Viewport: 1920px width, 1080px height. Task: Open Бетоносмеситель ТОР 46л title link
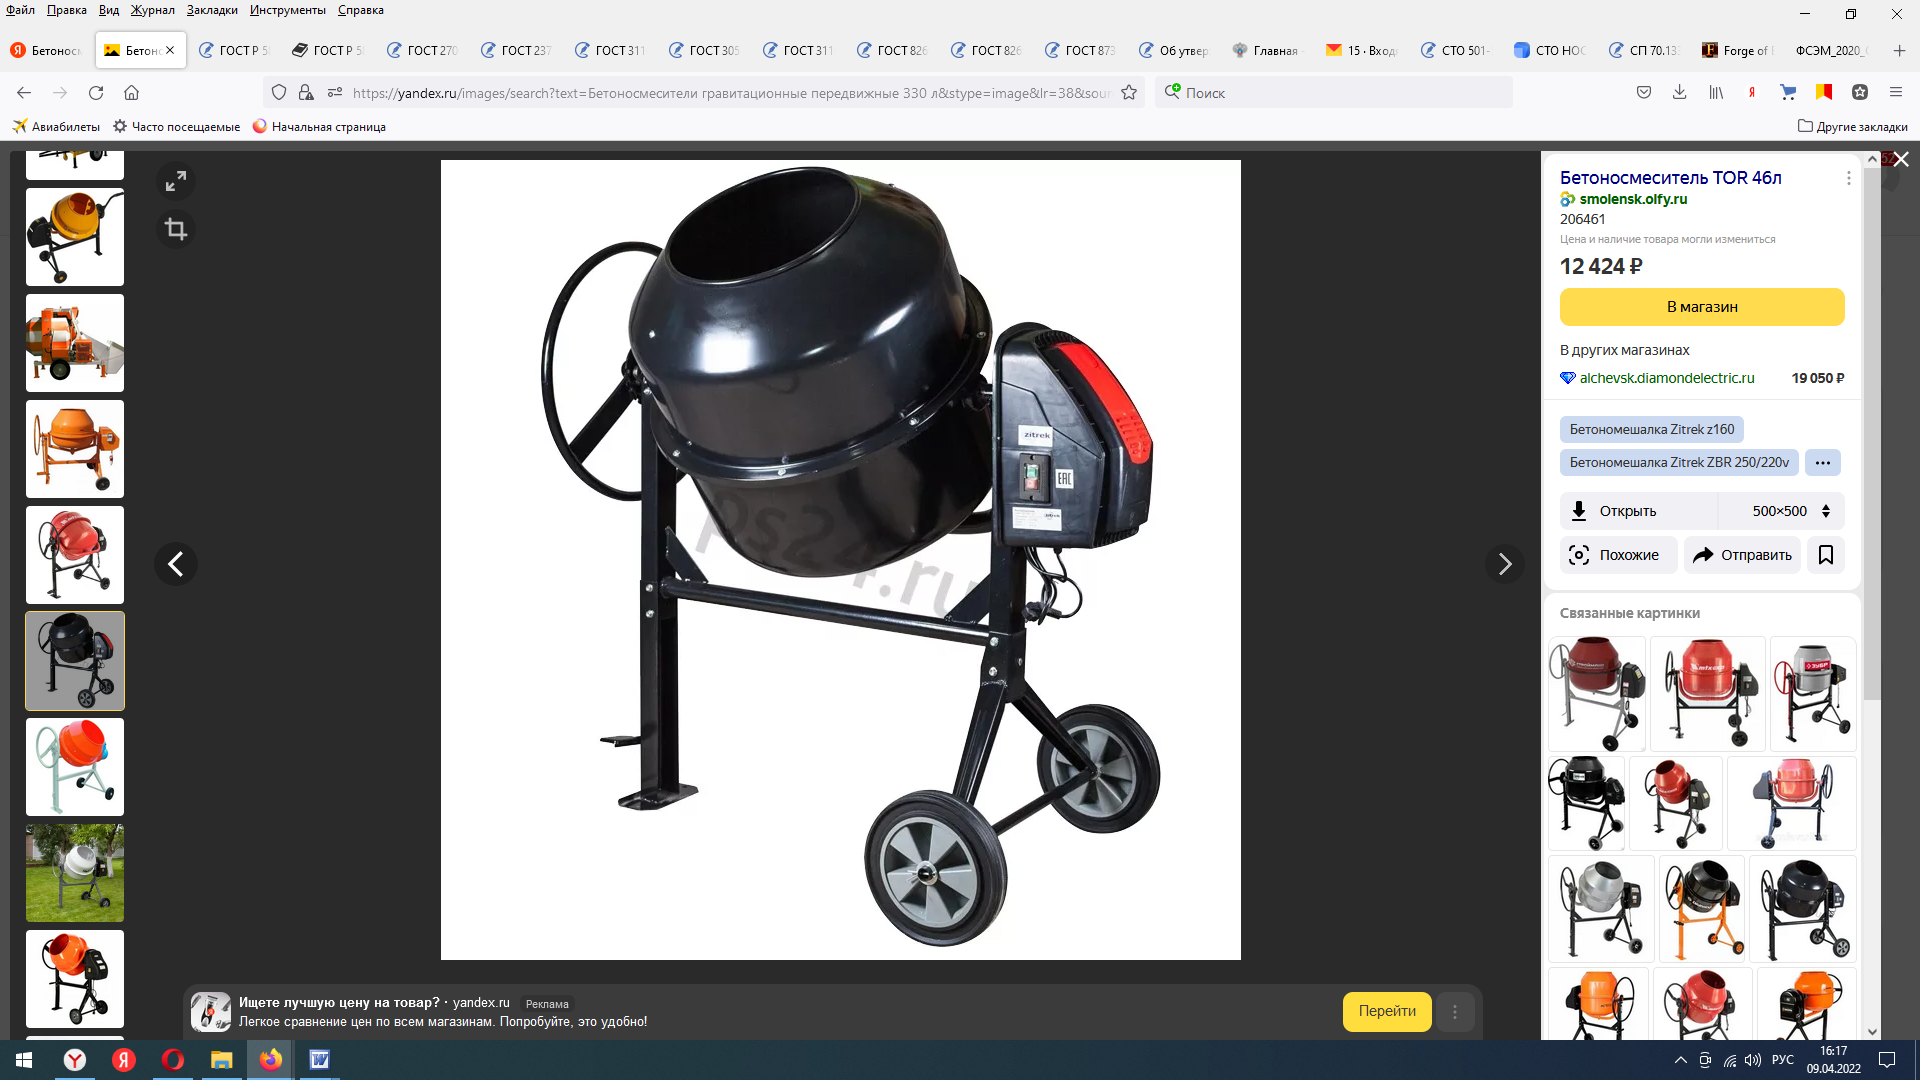point(1670,178)
